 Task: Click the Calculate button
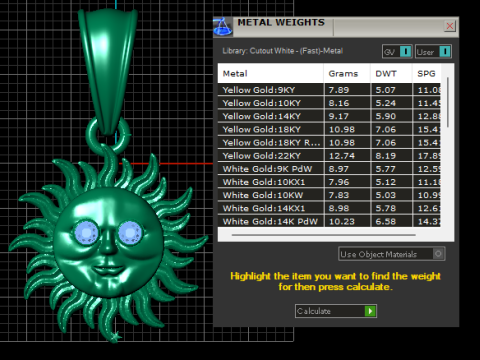[x=336, y=311]
